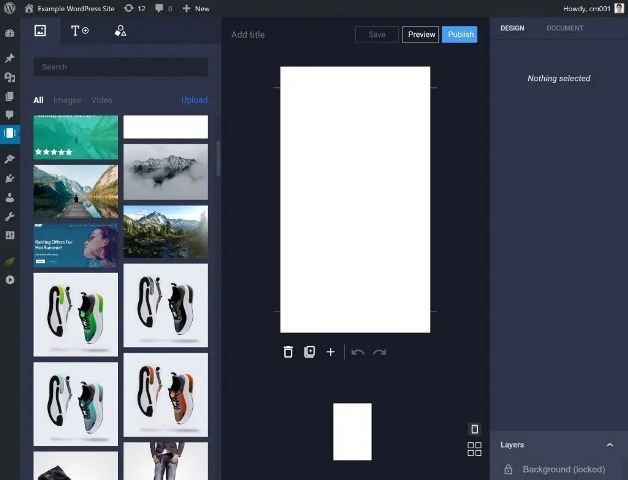628x480 pixels.
Task: Open the Howdy user account menu
Action: tap(594, 8)
